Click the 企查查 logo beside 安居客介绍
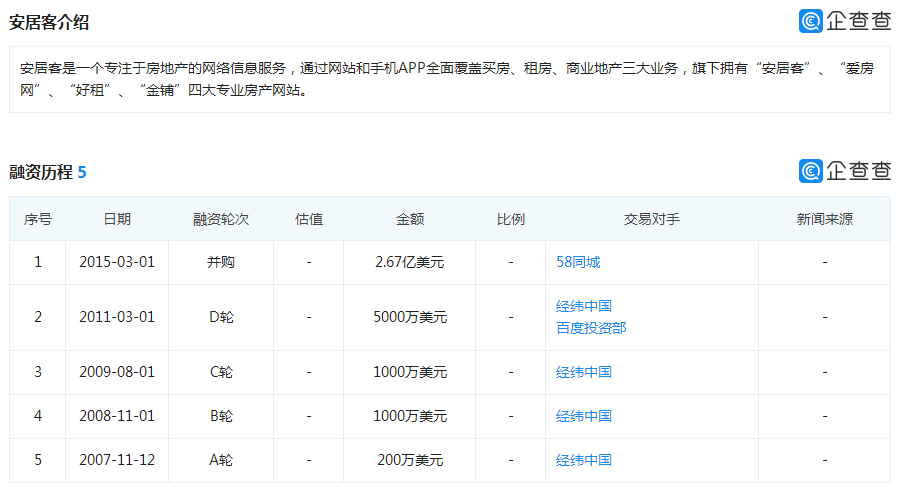Screen dimensions: 905x487 coord(844,21)
